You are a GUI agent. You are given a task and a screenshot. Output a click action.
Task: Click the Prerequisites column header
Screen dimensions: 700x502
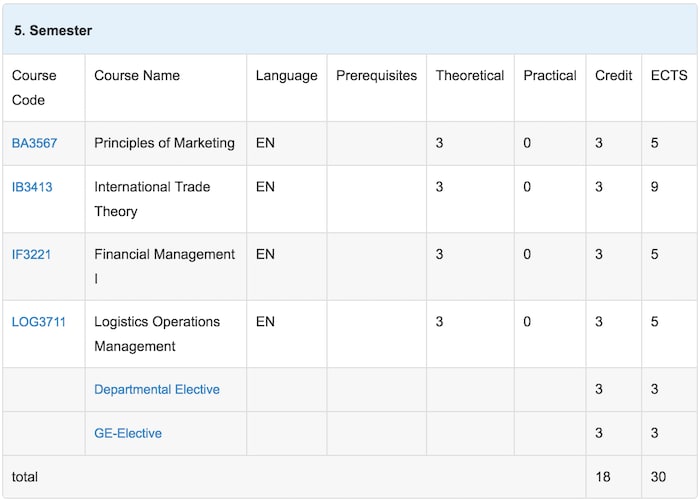(x=376, y=76)
